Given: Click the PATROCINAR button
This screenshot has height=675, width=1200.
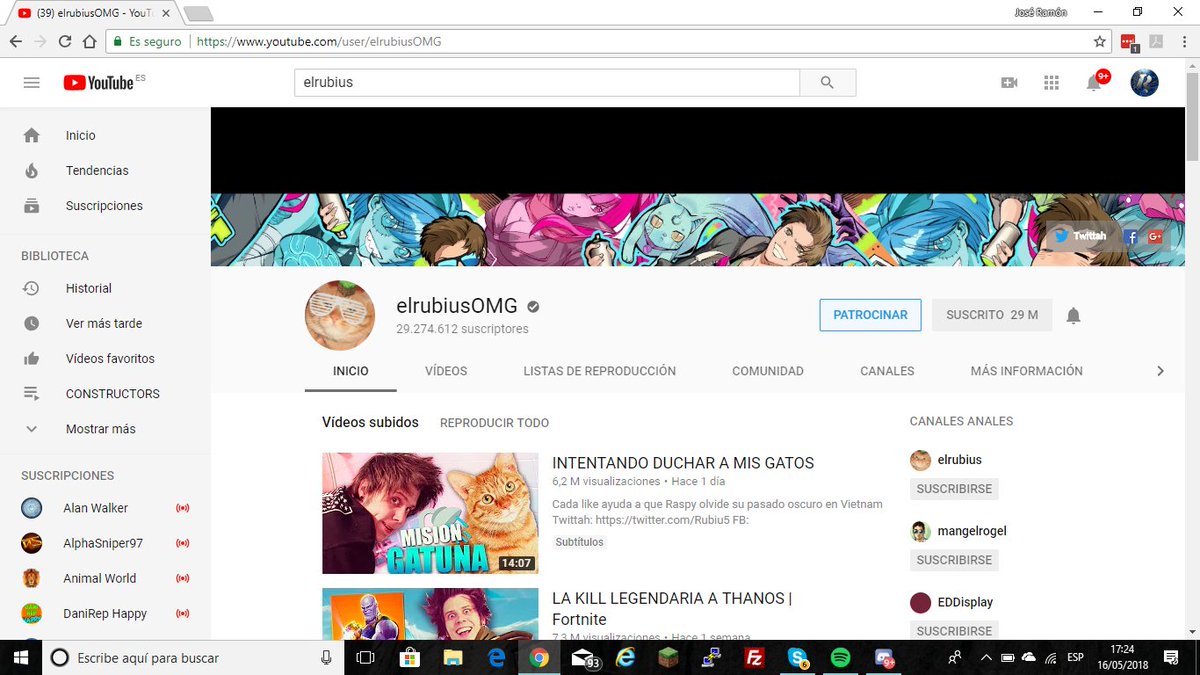Looking at the screenshot, I should point(870,315).
